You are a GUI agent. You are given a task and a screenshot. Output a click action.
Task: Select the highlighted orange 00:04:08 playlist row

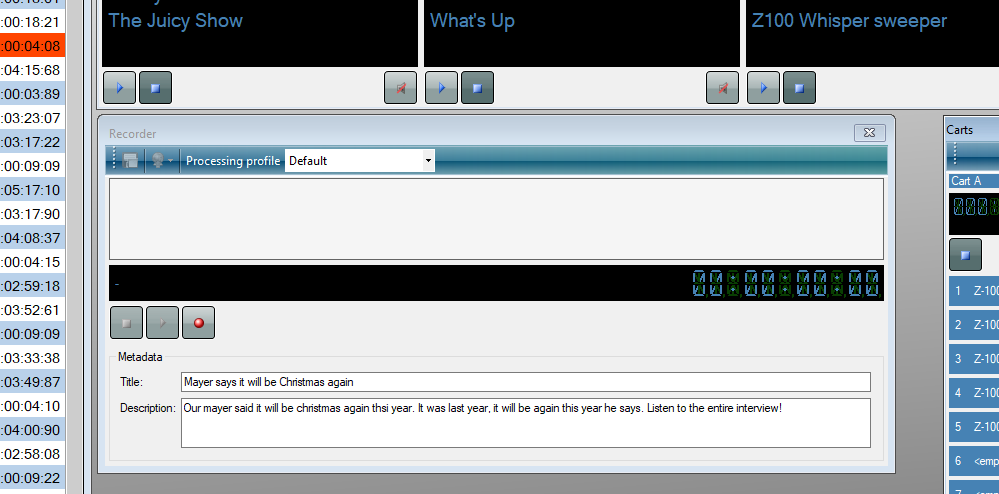pos(32,46)
